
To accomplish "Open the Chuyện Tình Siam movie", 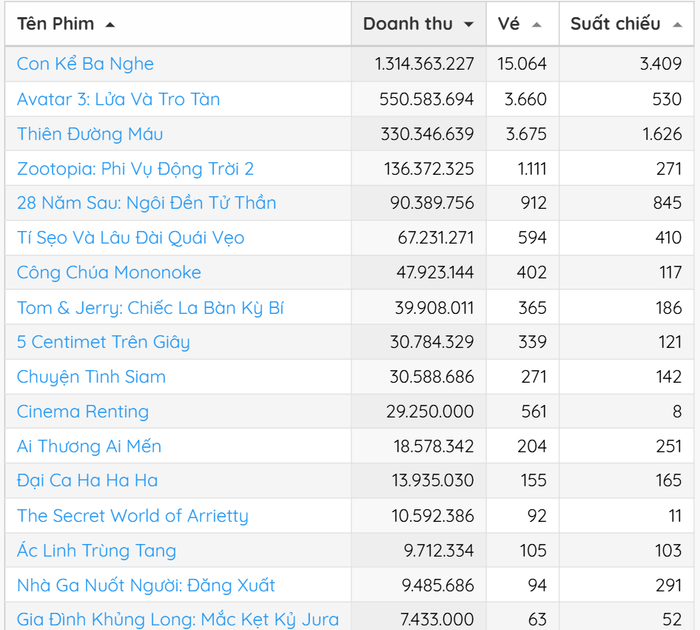I will tap(91, 377).
